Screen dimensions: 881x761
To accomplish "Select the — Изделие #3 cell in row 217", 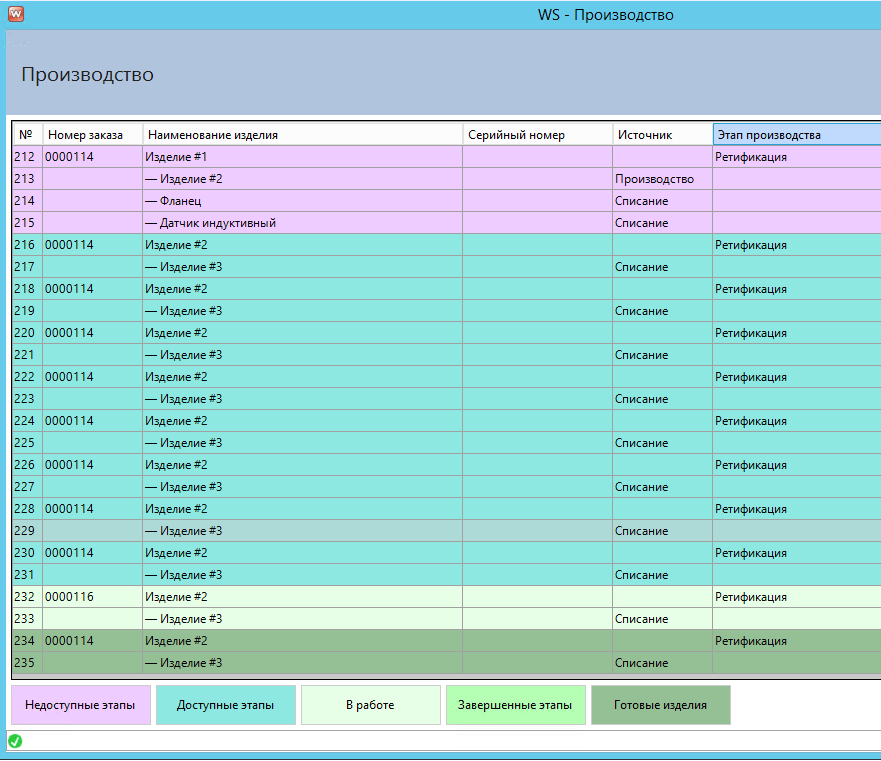I will point(303,267).
